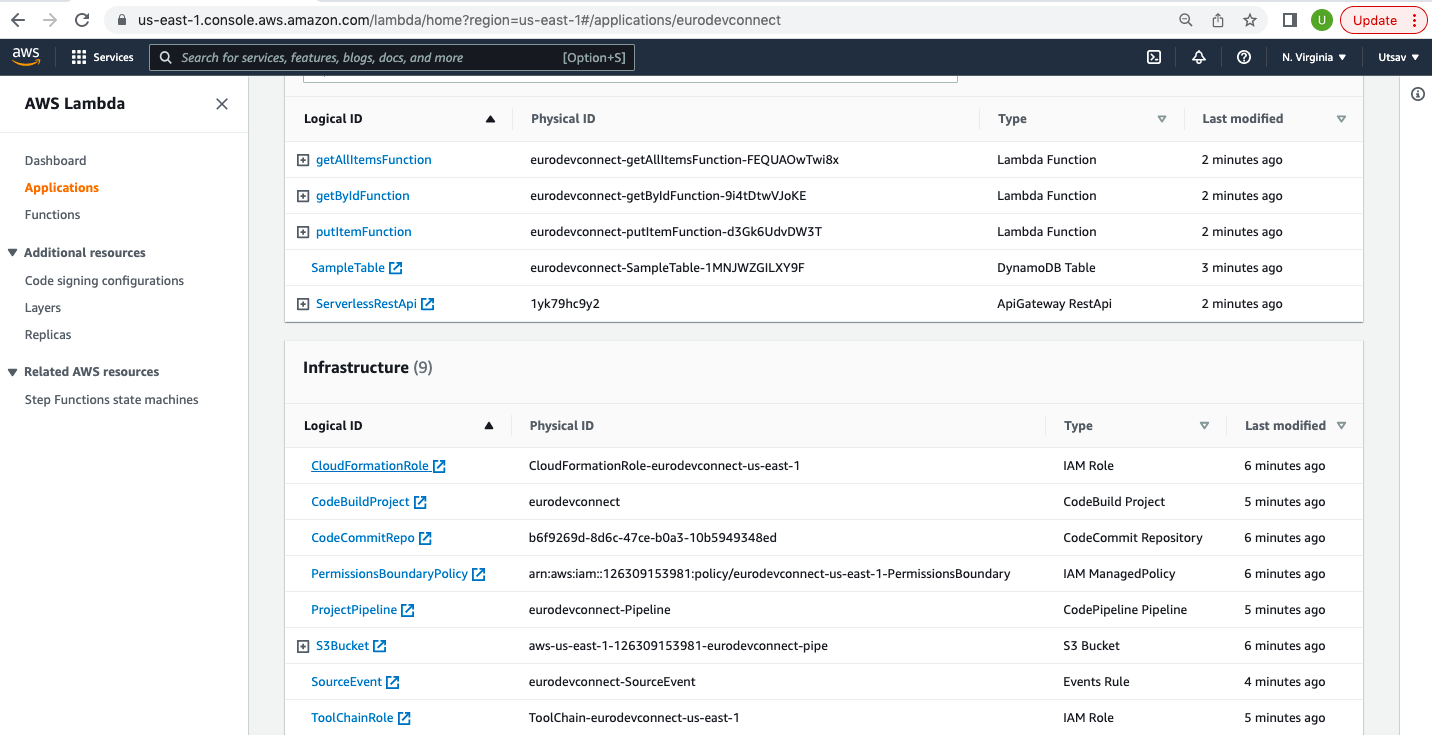
Task: Open Code signing configurations
Action: click(x=104, y=281)
